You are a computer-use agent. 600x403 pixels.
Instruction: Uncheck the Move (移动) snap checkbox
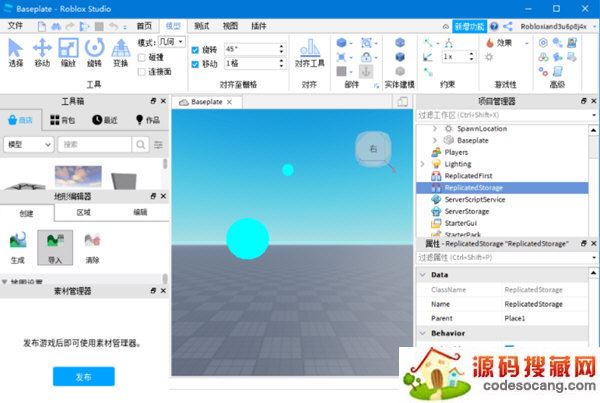coord(195,64)
